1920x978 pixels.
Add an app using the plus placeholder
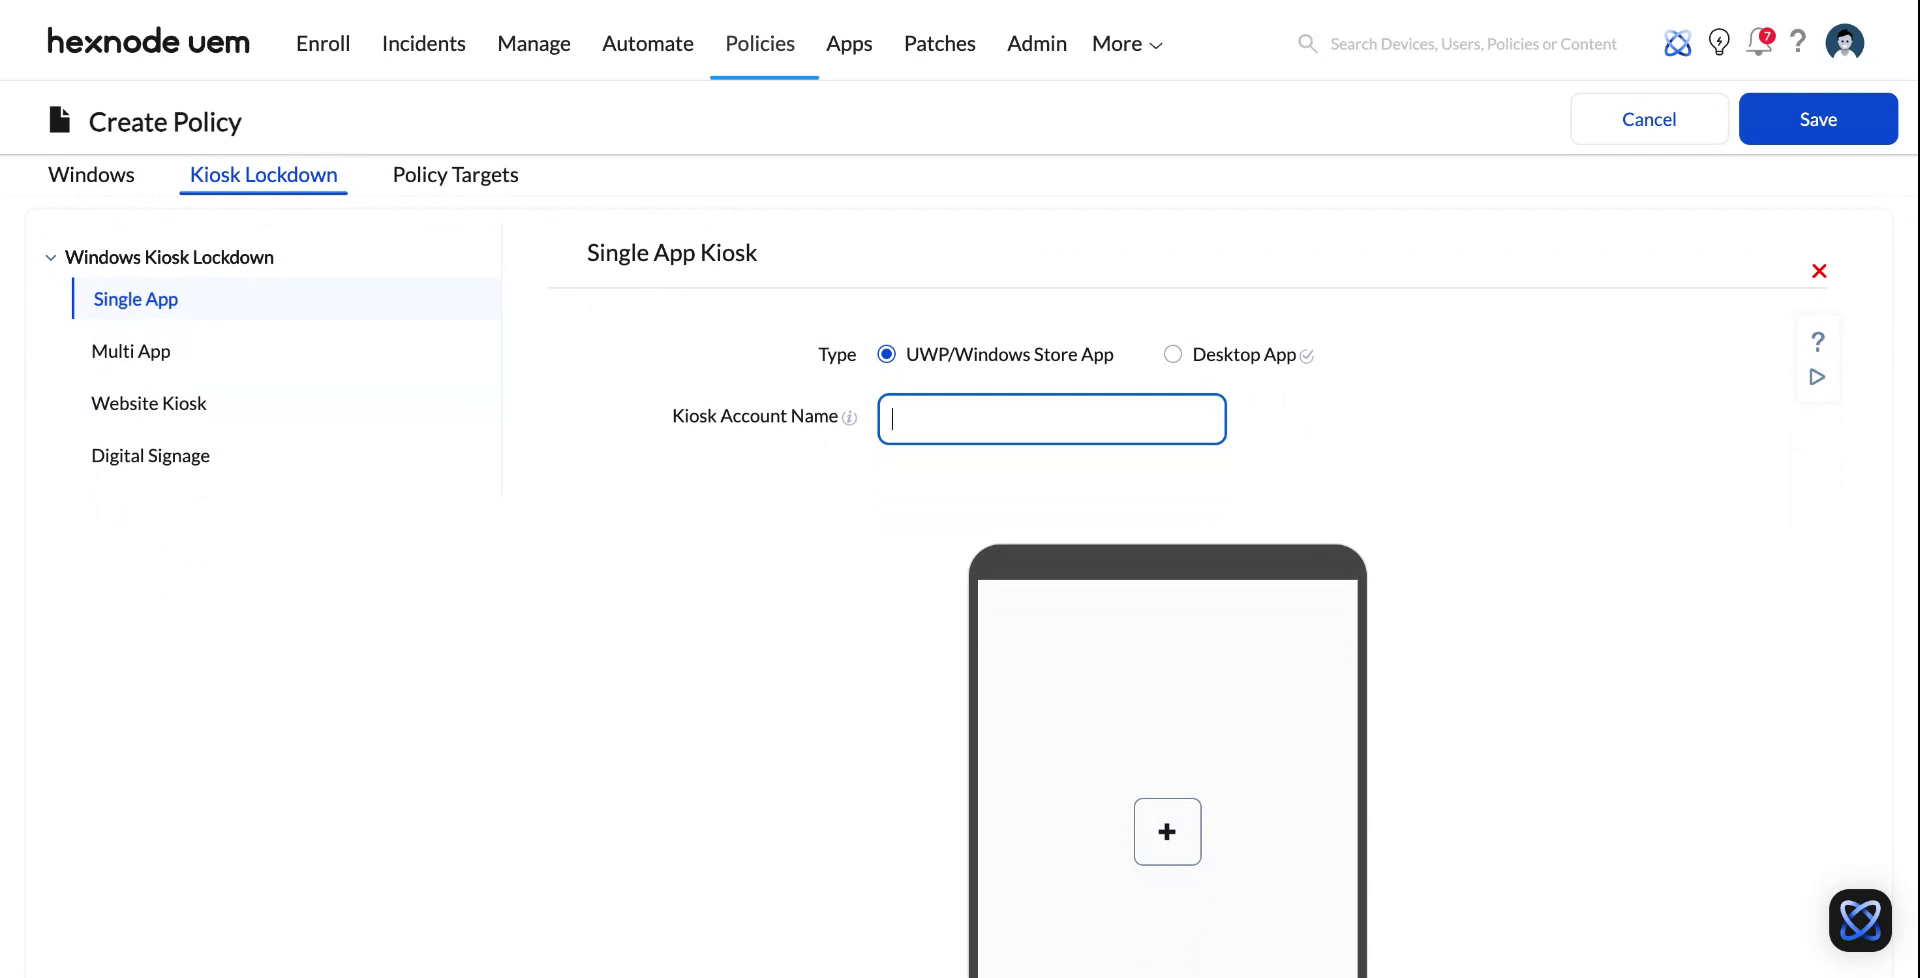pos(1167,831)
